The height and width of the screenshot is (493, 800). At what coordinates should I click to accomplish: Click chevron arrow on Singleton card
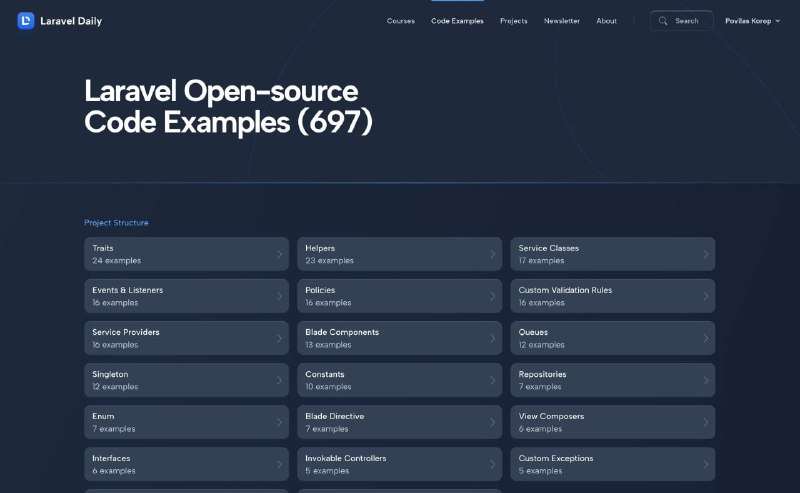pyautogui.click(x=279, y=380)
